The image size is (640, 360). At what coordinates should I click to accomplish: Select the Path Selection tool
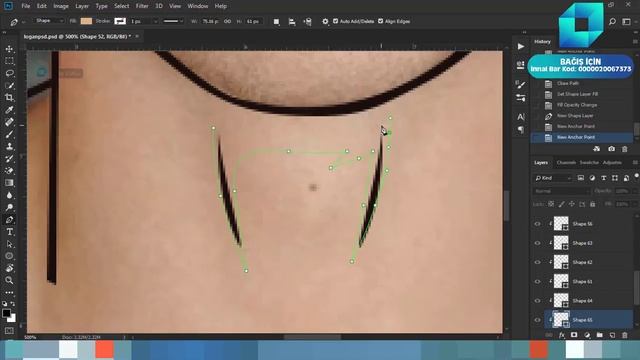(9, 244)
